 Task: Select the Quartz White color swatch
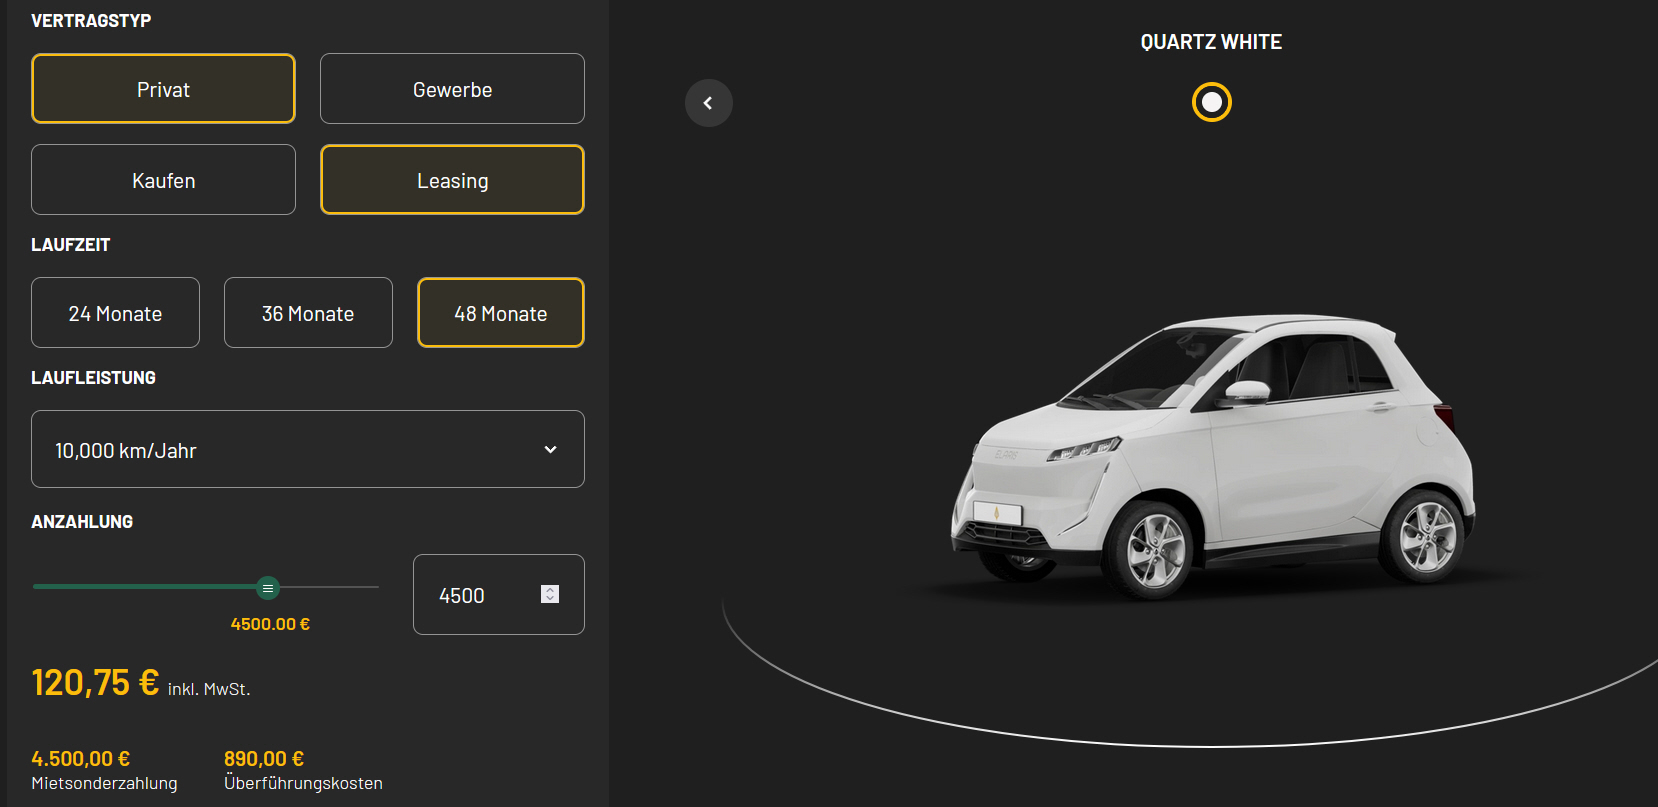pyautogui.click(x=1211, y=102)
